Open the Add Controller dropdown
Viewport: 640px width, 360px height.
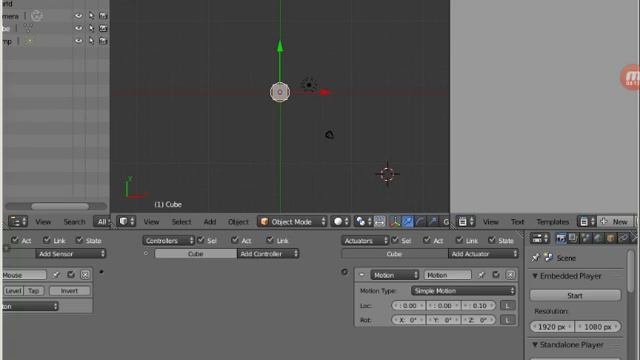(268, 253)
